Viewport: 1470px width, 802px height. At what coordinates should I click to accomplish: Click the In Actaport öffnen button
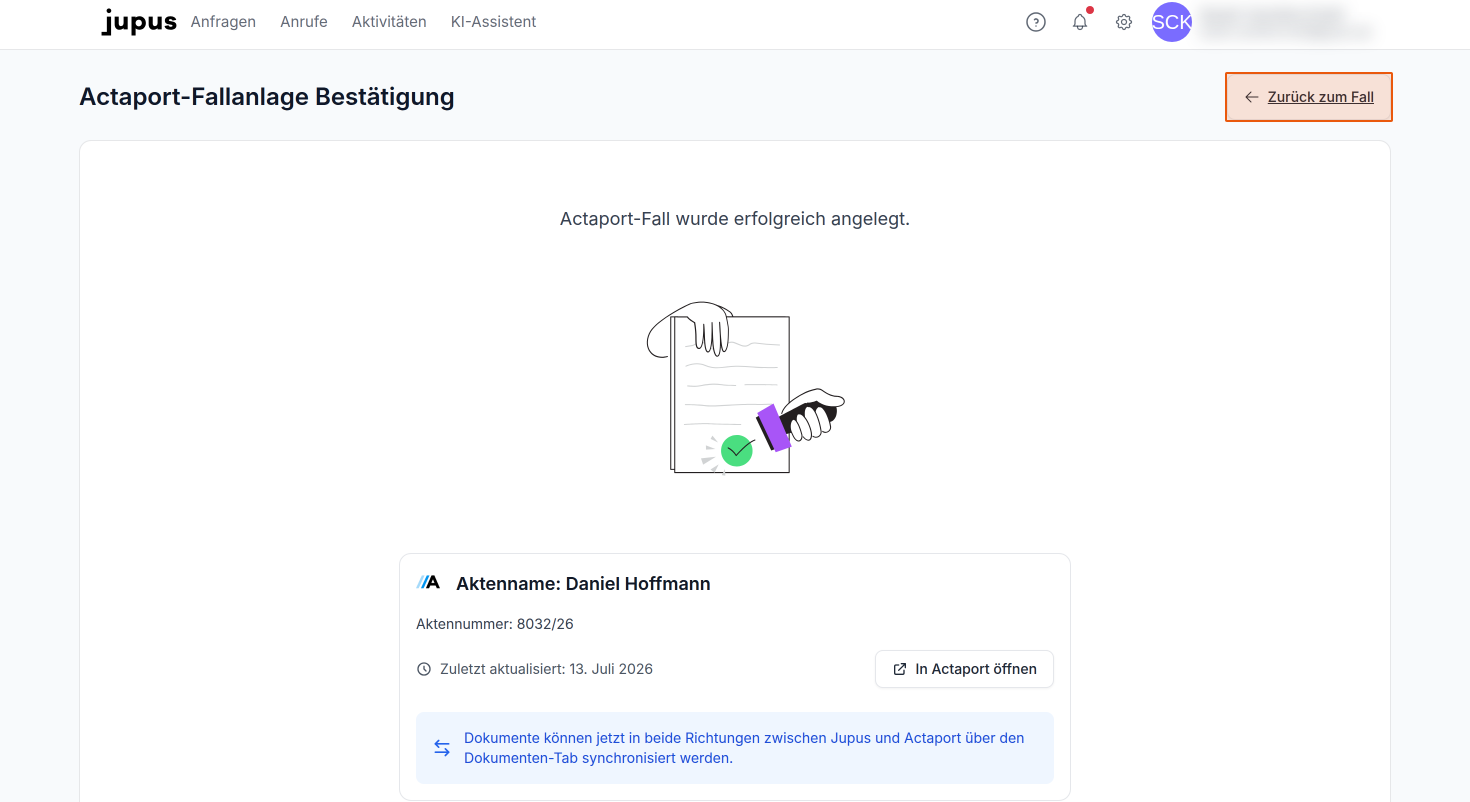click(964, 669)
